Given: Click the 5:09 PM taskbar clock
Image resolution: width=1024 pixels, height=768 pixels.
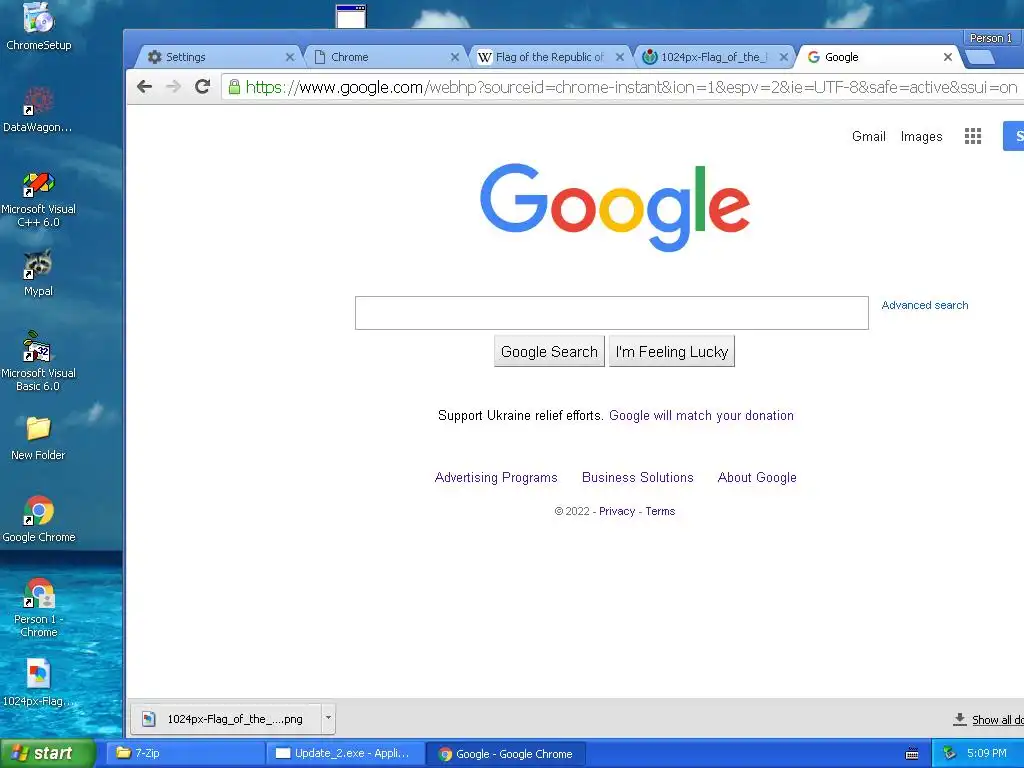Looking at the screenshot, I should point(986,753).
